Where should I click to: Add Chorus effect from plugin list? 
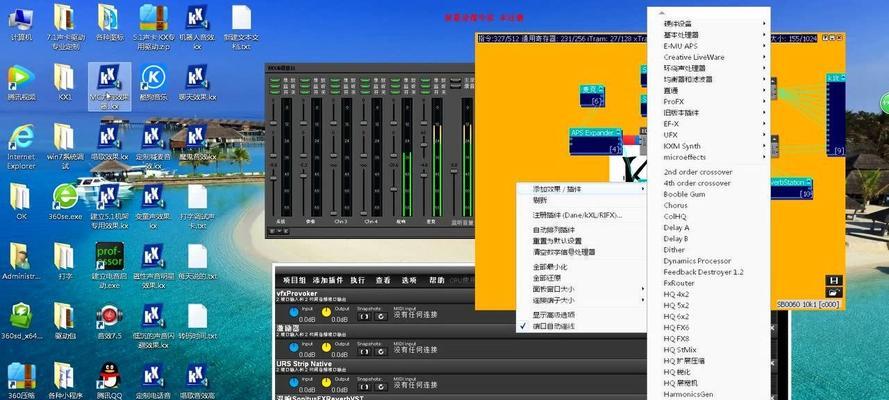point(709,205)
